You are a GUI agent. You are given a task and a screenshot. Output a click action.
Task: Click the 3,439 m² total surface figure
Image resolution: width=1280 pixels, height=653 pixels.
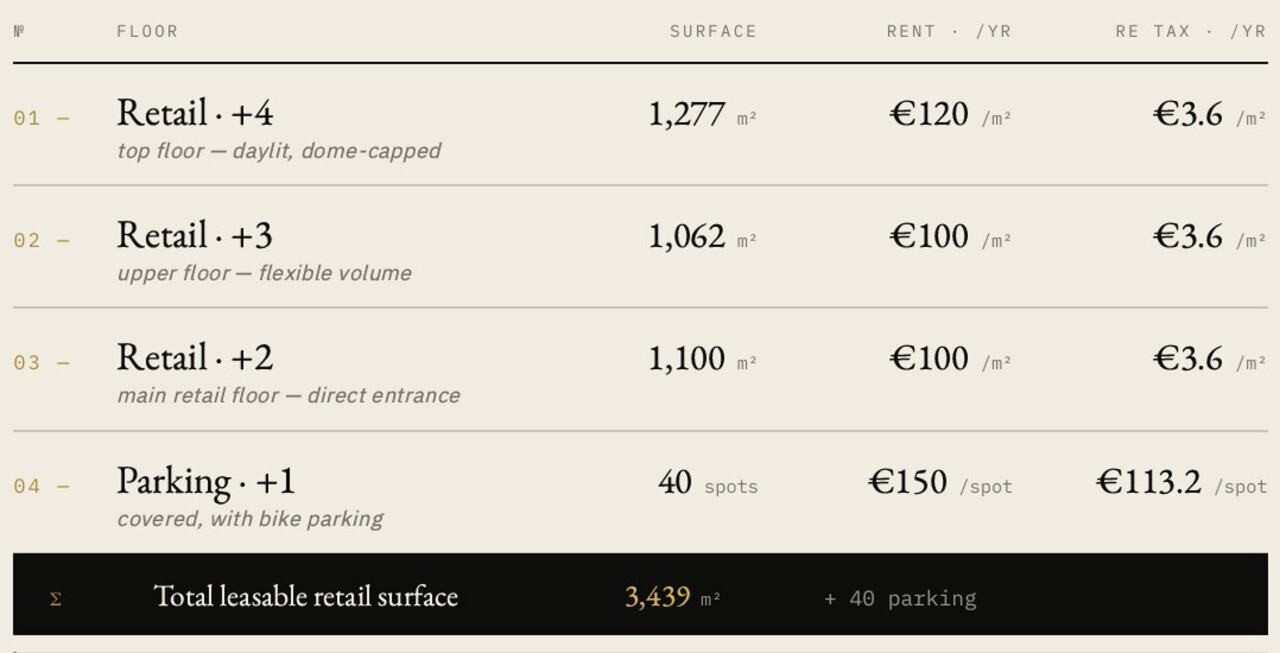(x=673, y=598)
